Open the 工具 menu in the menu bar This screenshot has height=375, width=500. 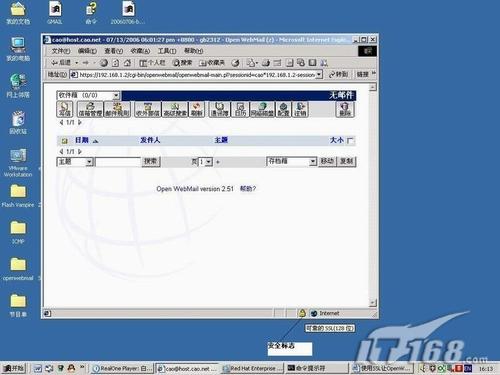click(167, 51)
